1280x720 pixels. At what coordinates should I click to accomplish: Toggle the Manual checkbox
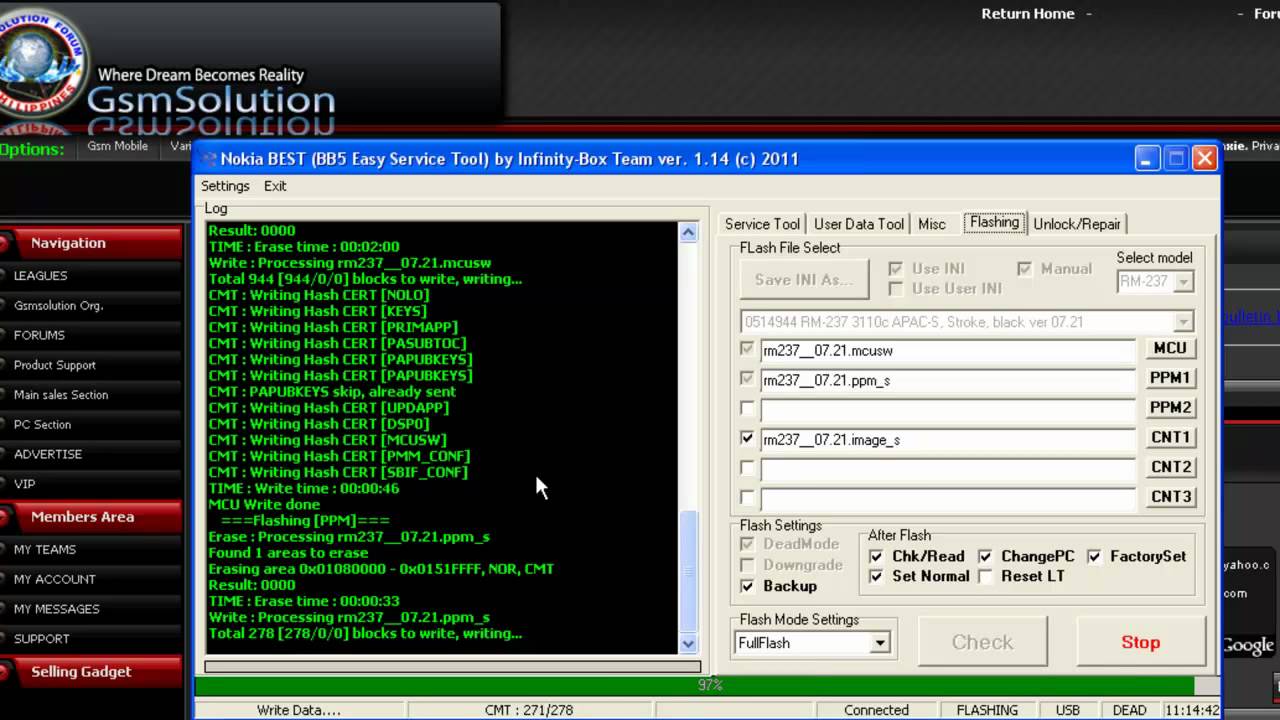click(1024, 269)
